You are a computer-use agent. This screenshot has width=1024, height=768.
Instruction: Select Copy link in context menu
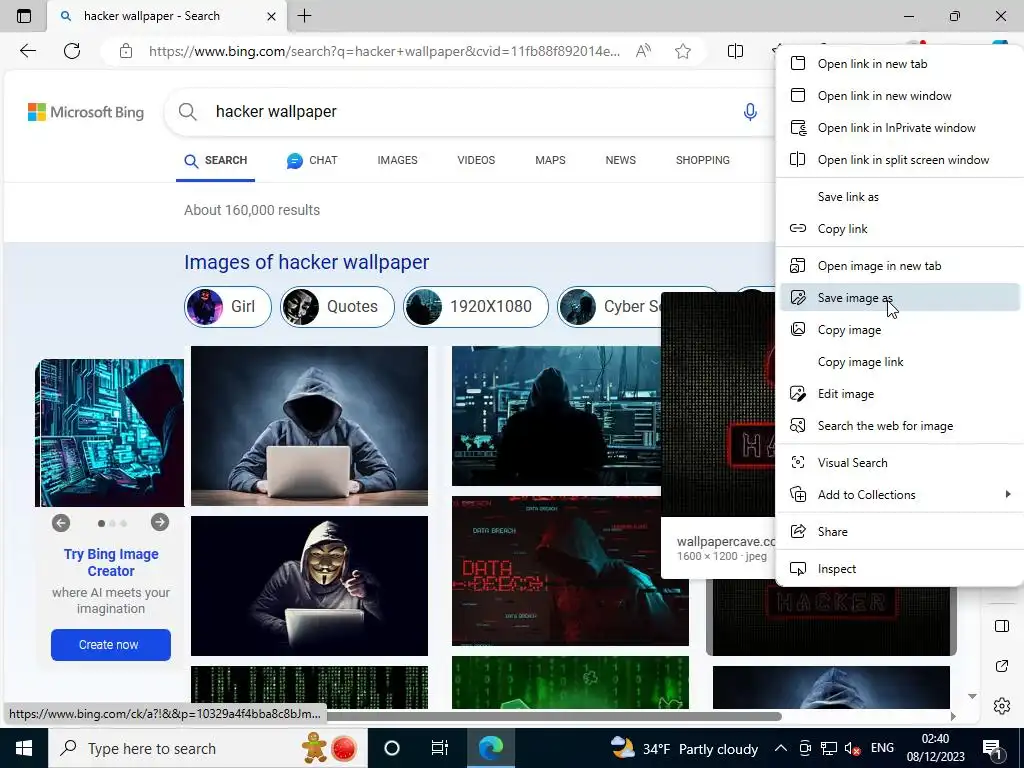click(899, 229)
